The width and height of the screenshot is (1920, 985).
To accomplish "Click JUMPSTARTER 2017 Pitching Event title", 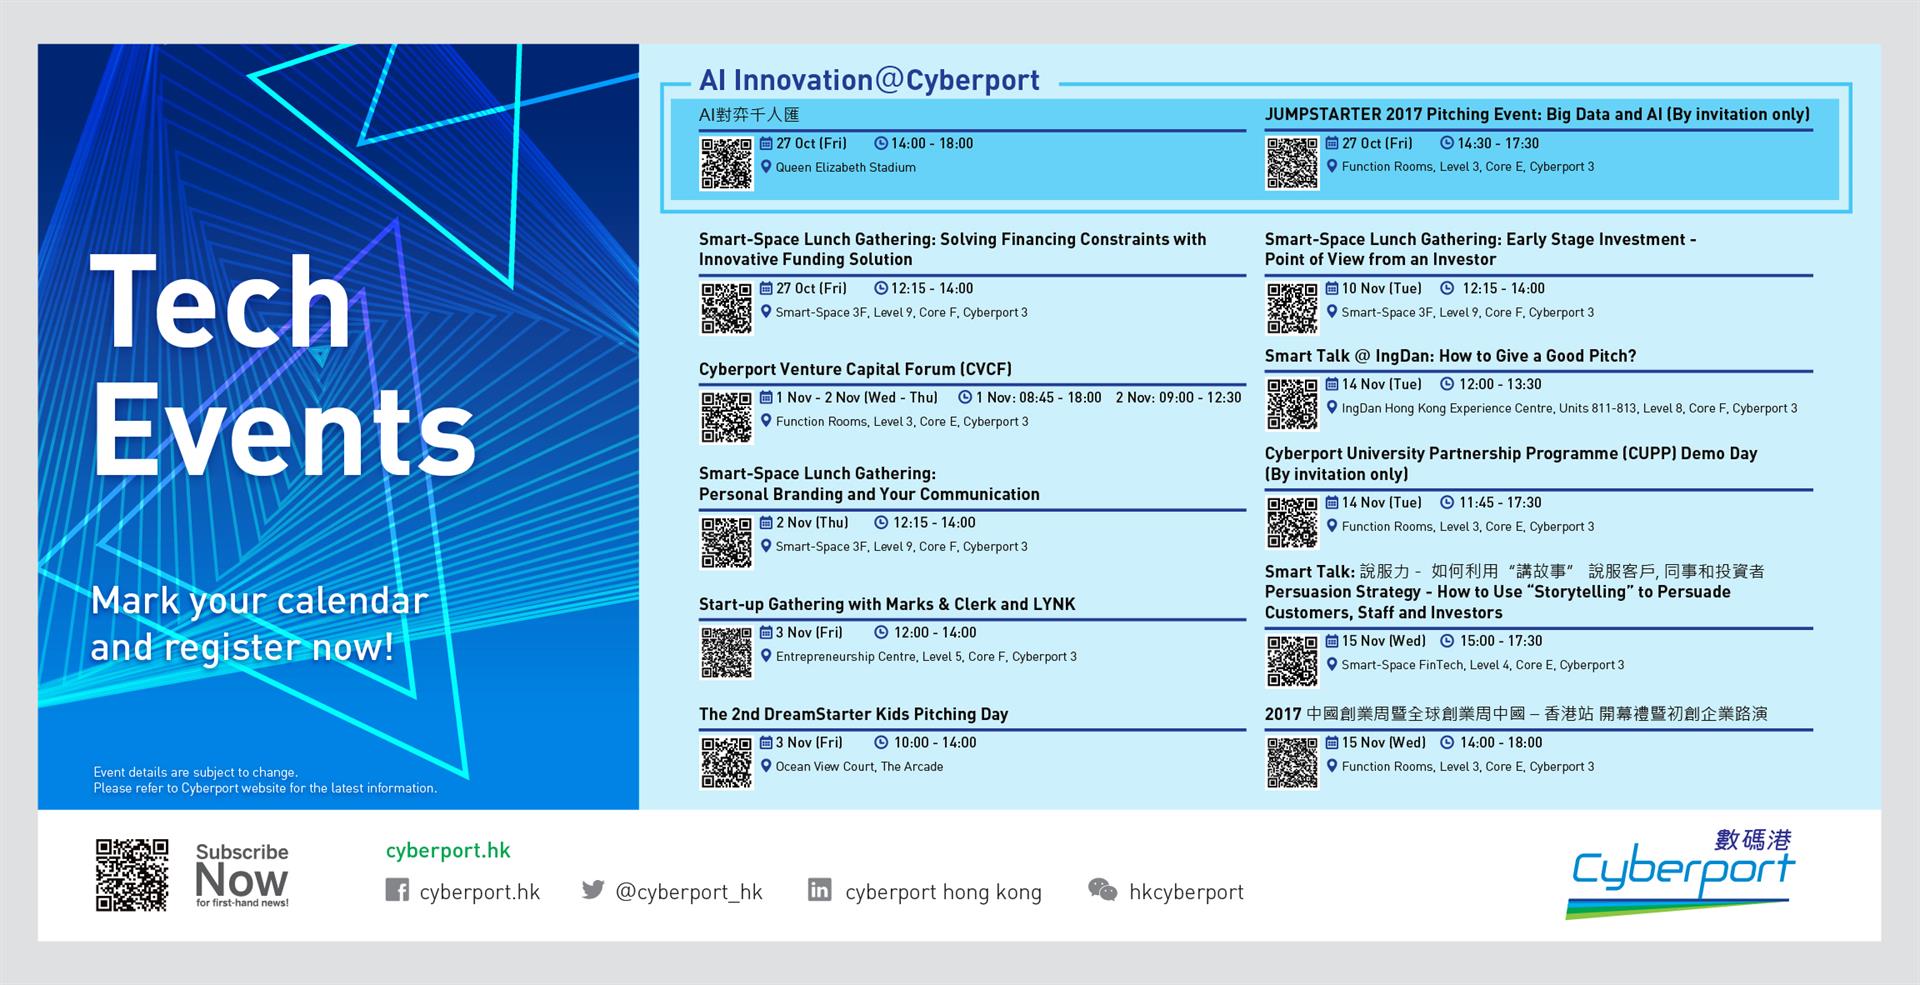I will pyautogui.click(x=1537, y=114).
